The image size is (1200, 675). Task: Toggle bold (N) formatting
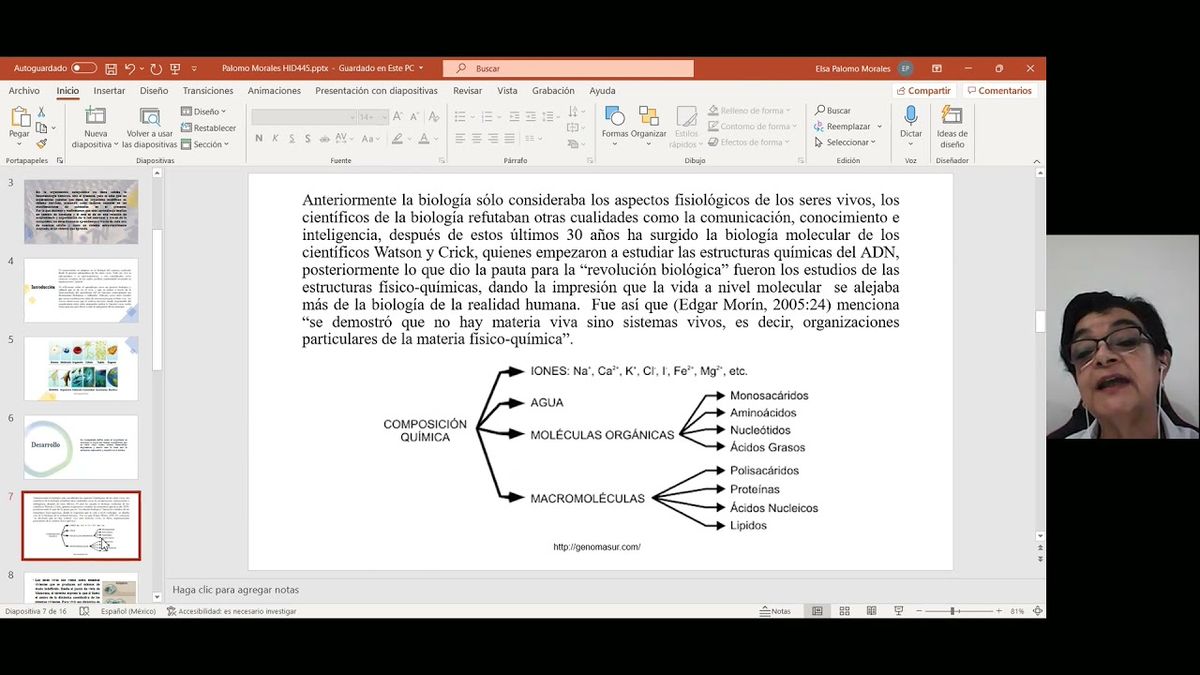pos(259,139)
